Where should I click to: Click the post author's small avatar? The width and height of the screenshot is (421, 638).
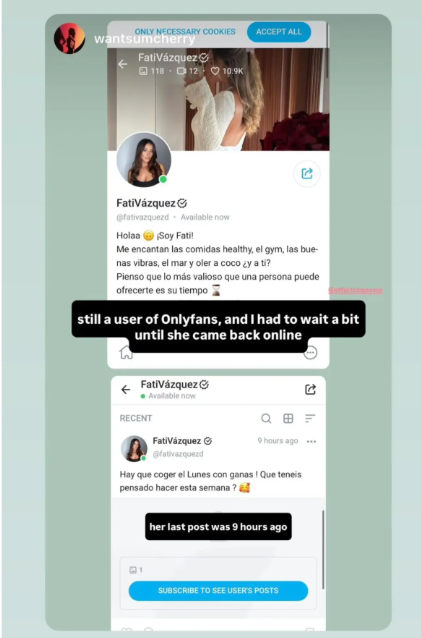pyautogui.click(x=134, y=448)
